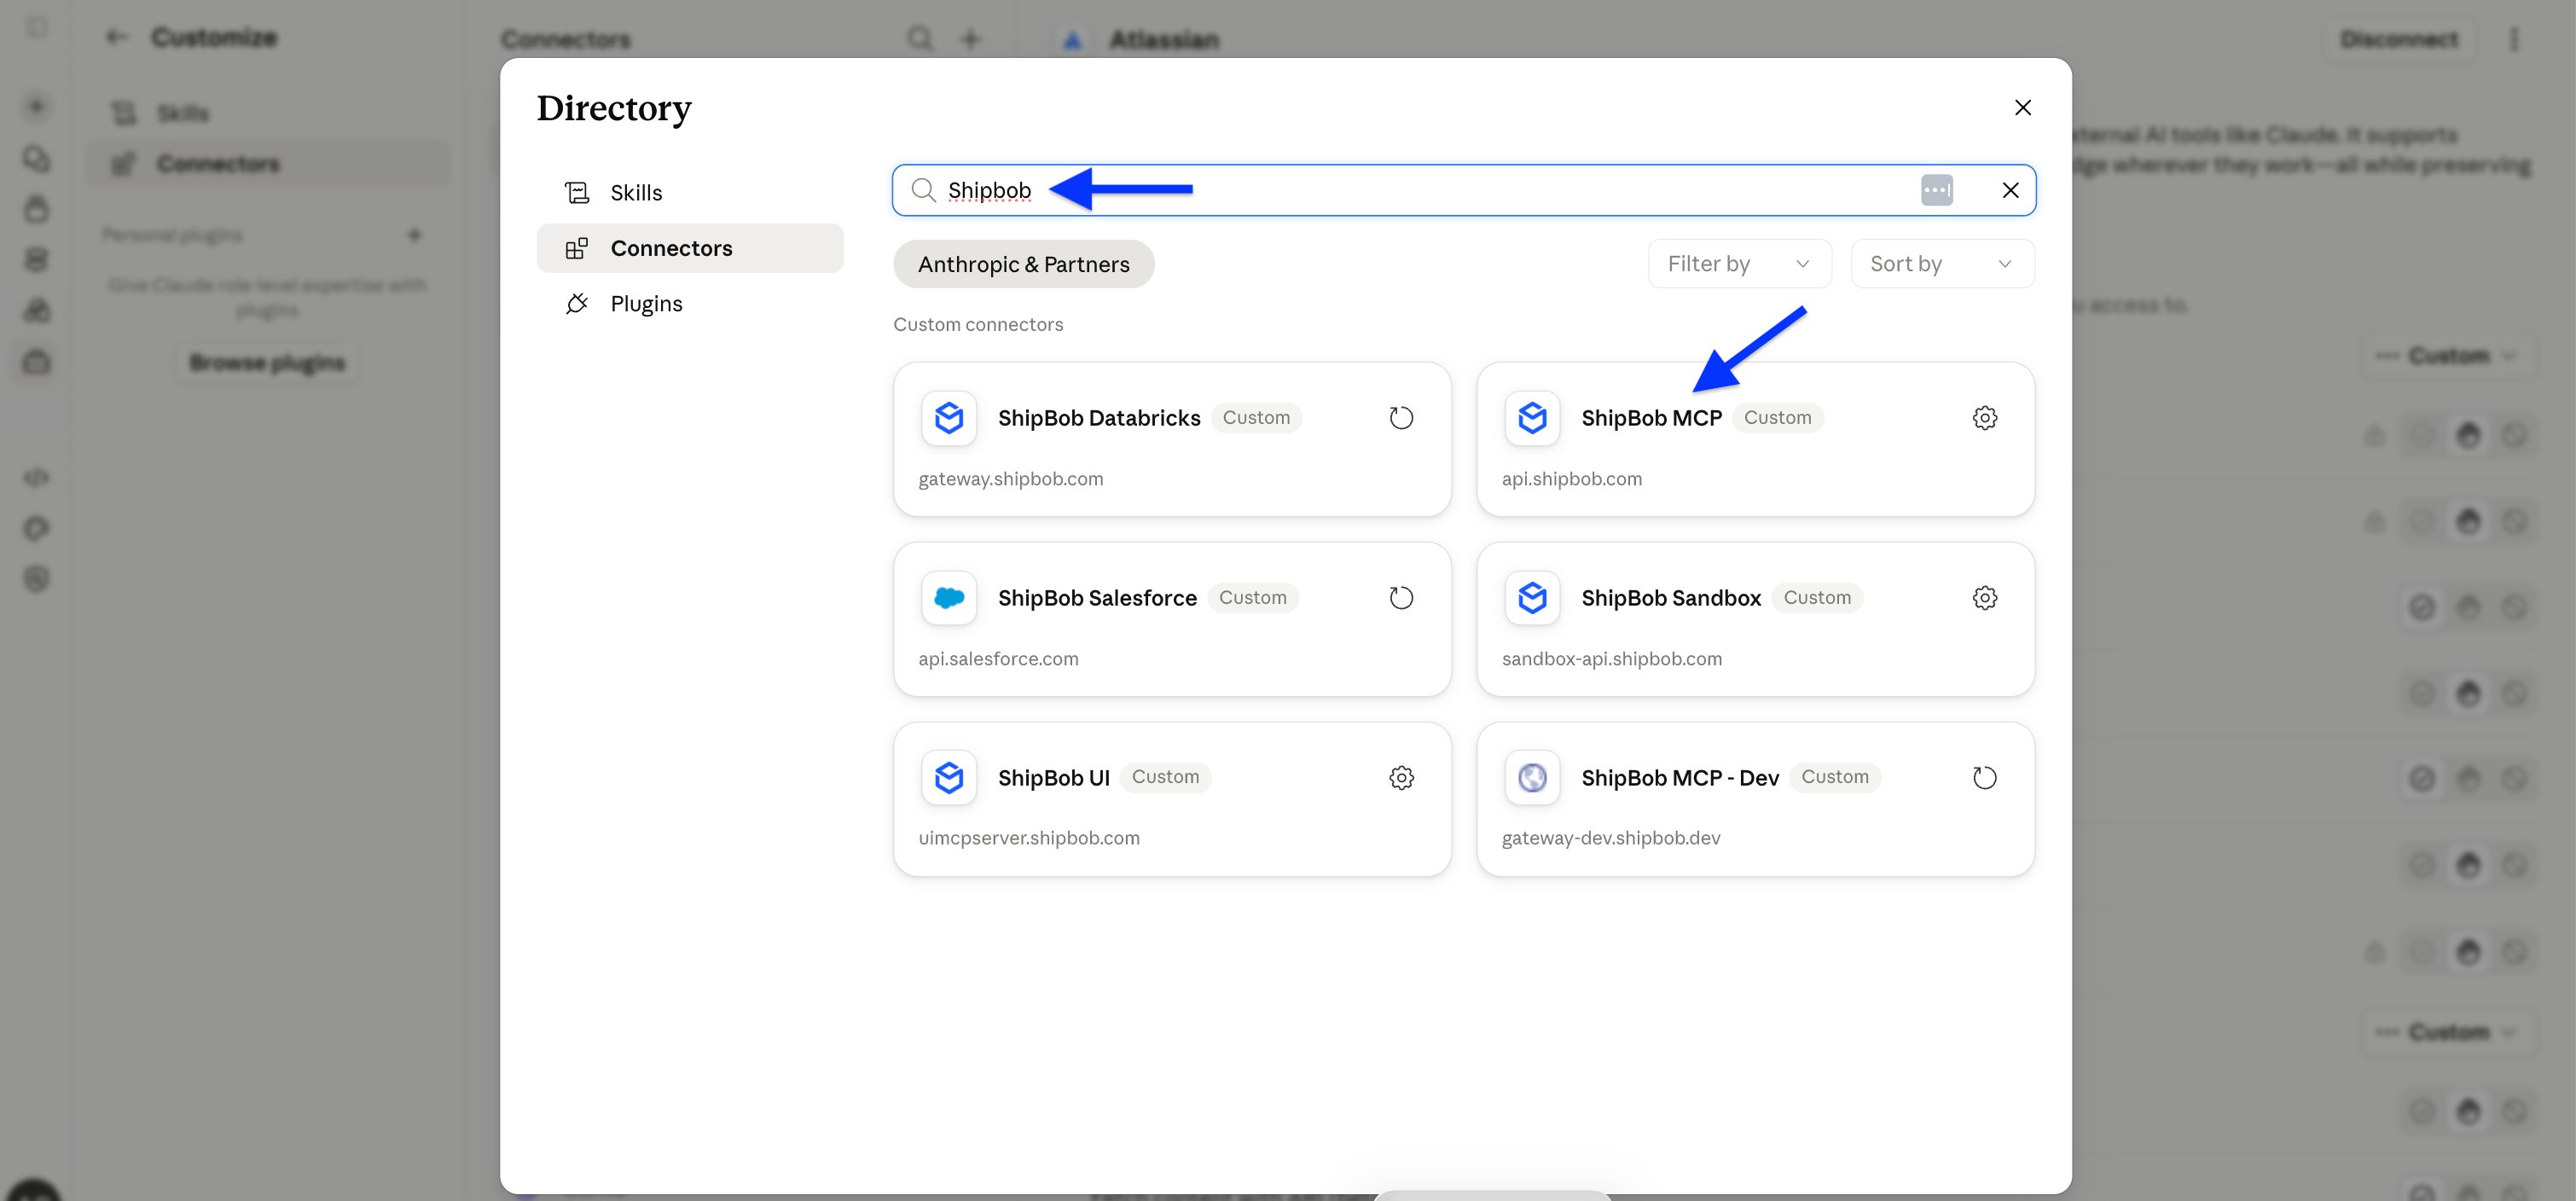The image size is (2576, 1201).
Task: Click the ShipBob Sandbox connector name
Action: click(x=1671, y=598)
